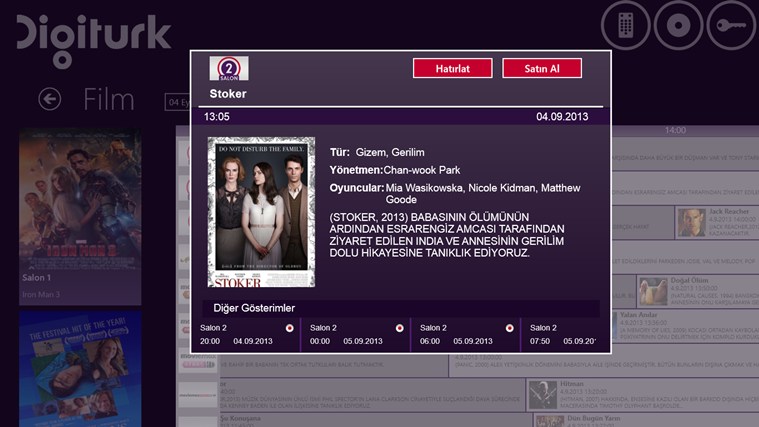Click the Digiturk logo
Viewport: 759px width, 427px height.
click(x=93, y=40)
